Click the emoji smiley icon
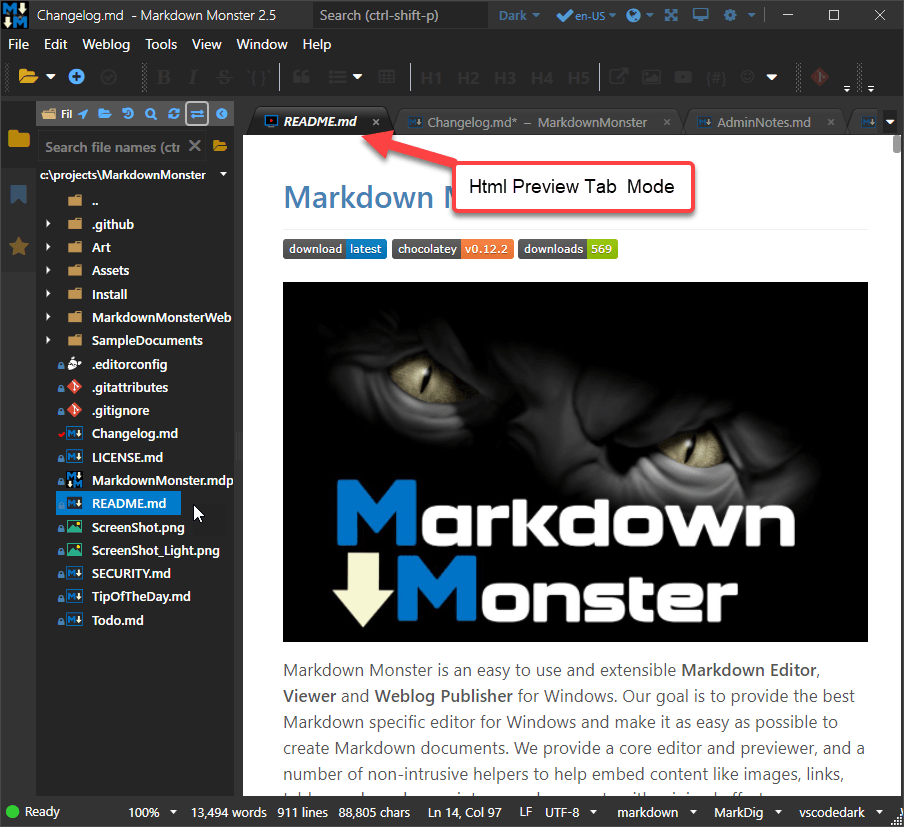 point(747,77)
